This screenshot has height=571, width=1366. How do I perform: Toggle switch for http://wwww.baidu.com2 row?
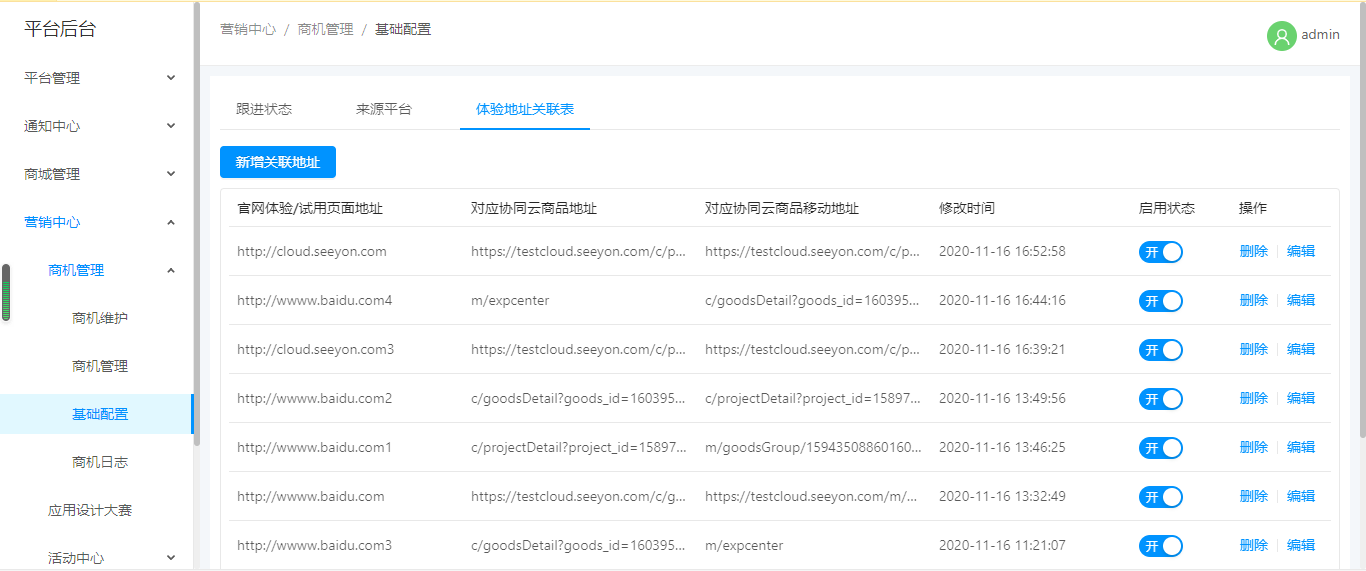coord(1161,399)
